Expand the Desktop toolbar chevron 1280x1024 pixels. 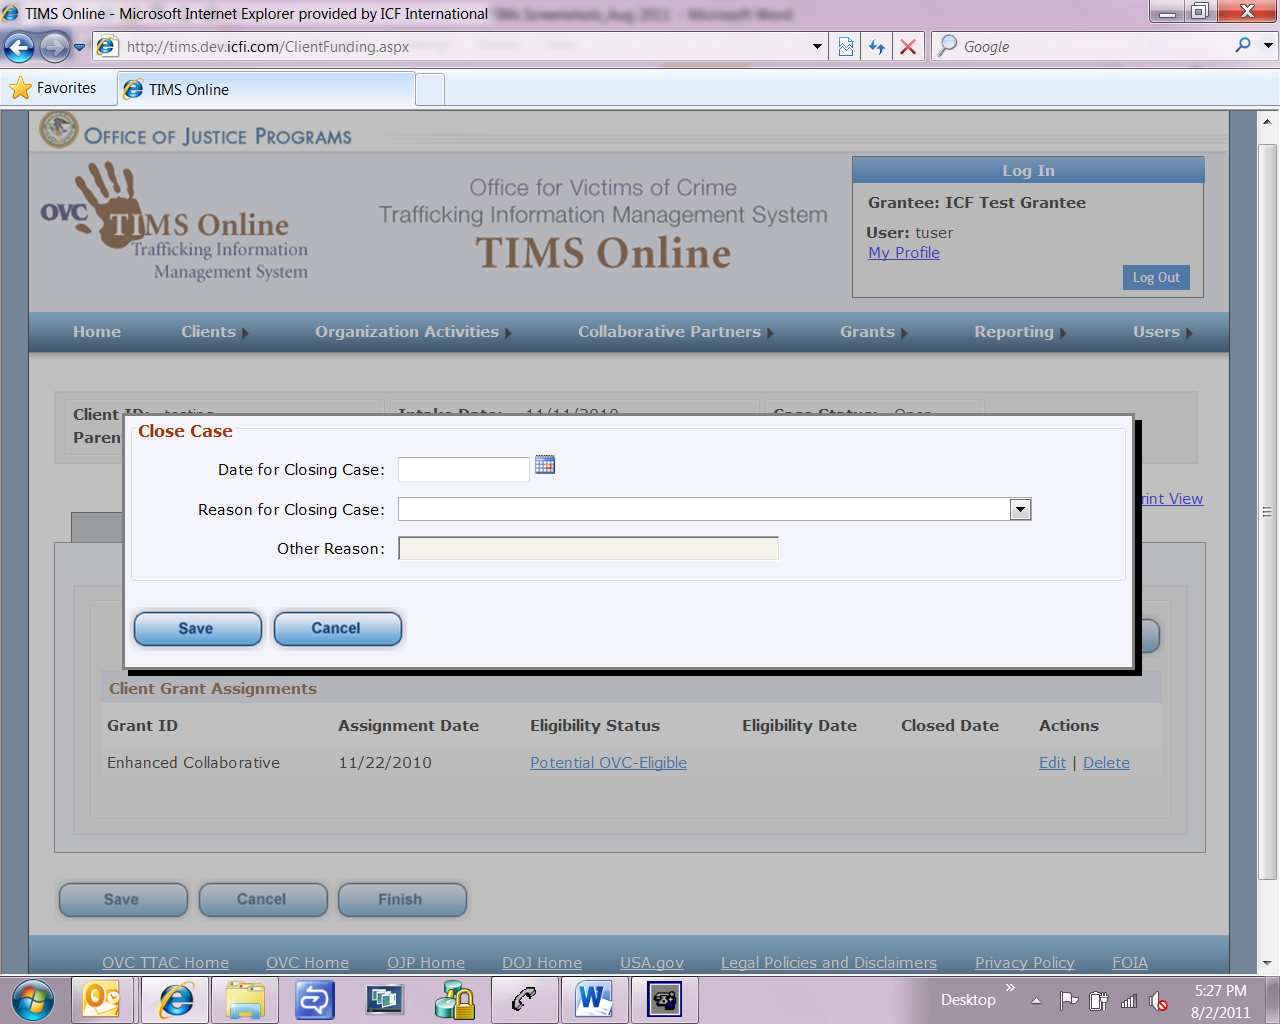point(1010,988)
